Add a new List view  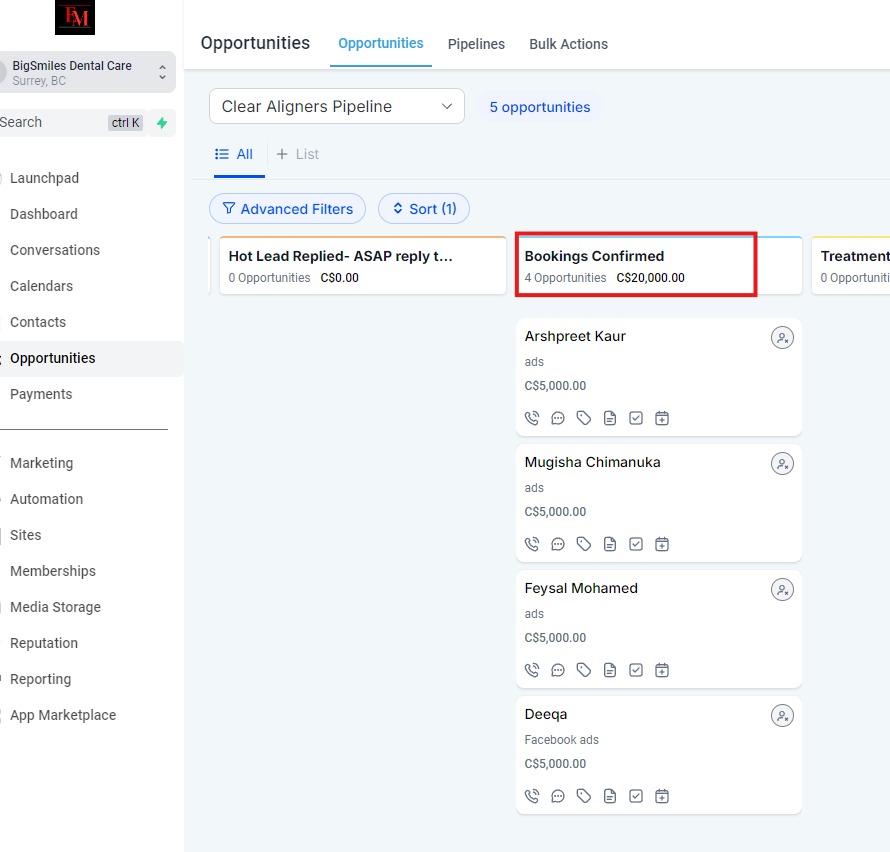coord(298,154)
